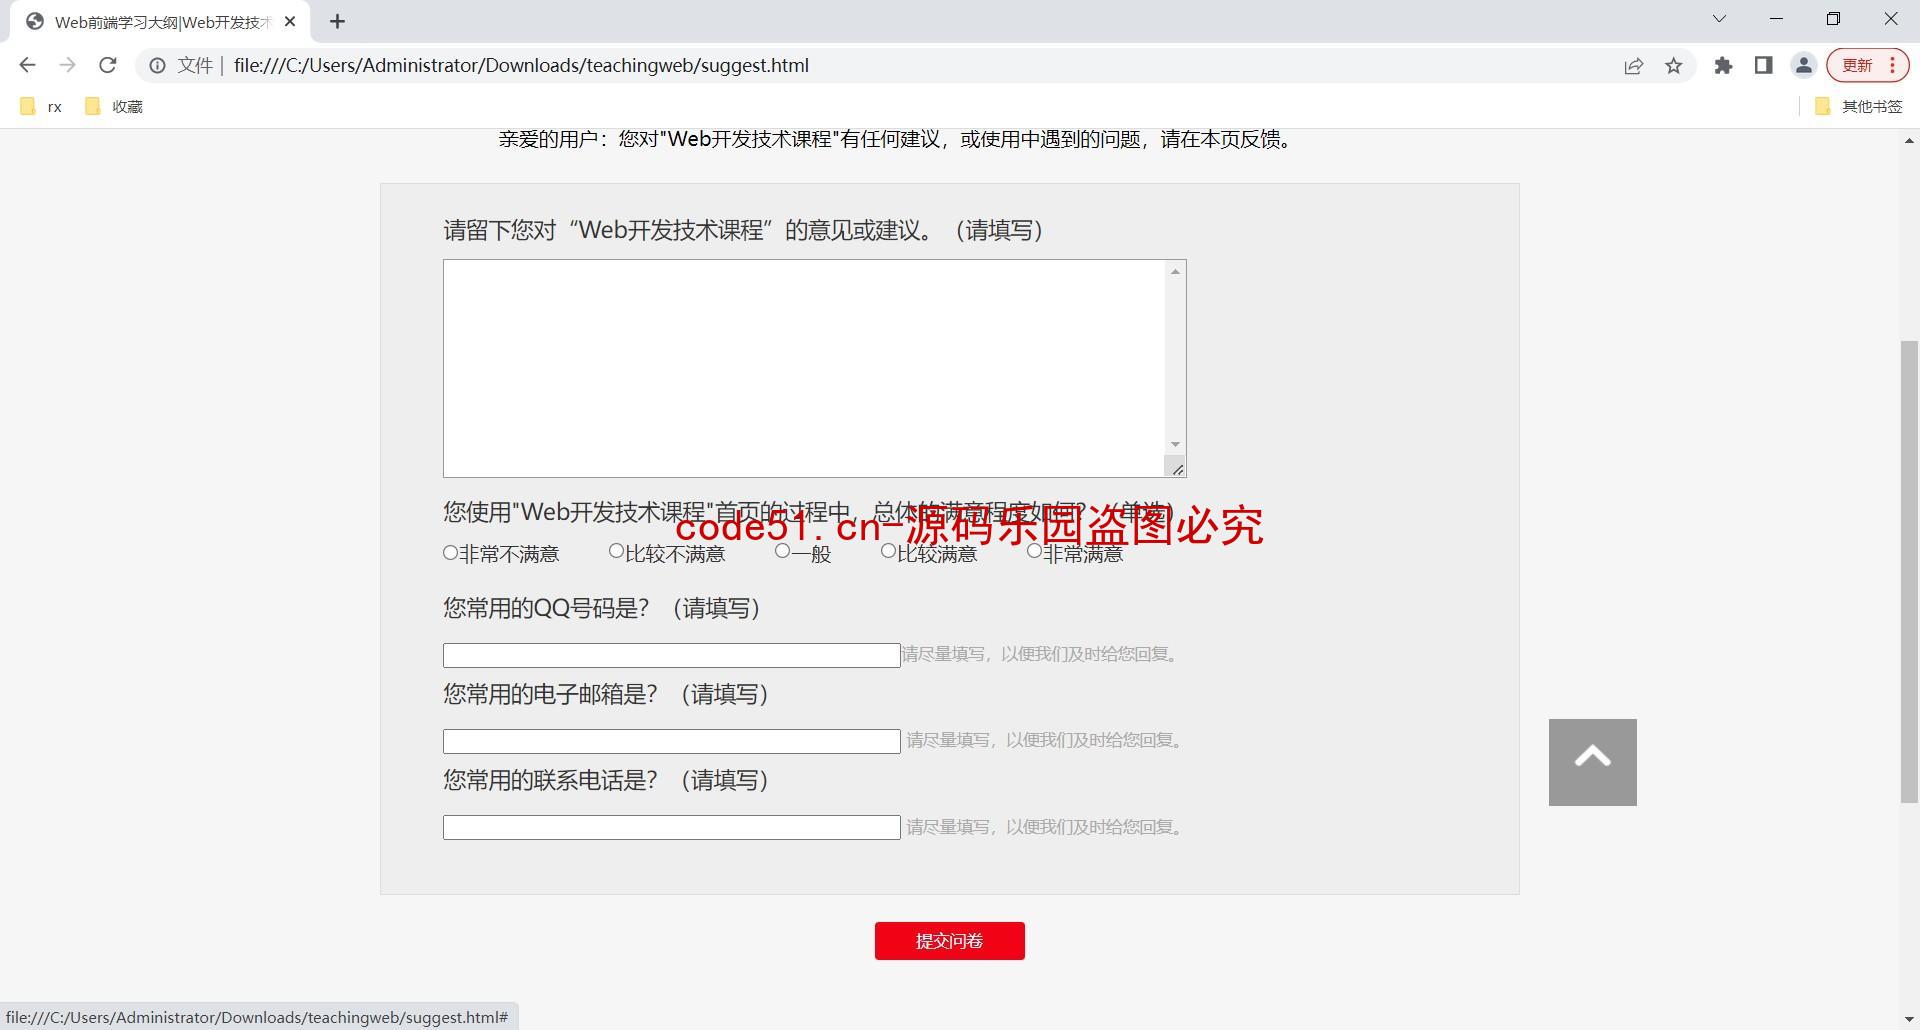Screen dimensions: 1920x1030
Task: Toggle the browser side panel icon
Action: (1763, 65)
